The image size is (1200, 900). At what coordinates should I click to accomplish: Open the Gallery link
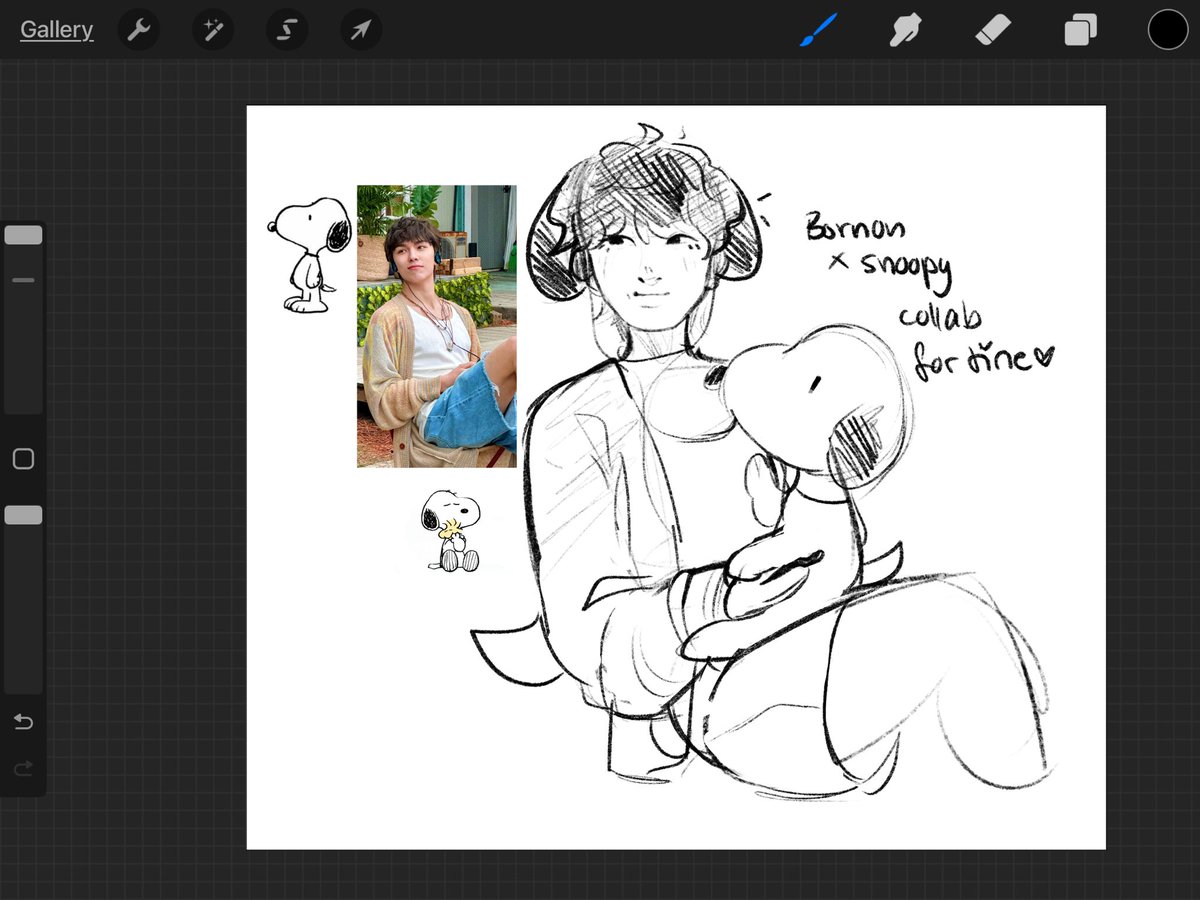[x=57, y=30]
